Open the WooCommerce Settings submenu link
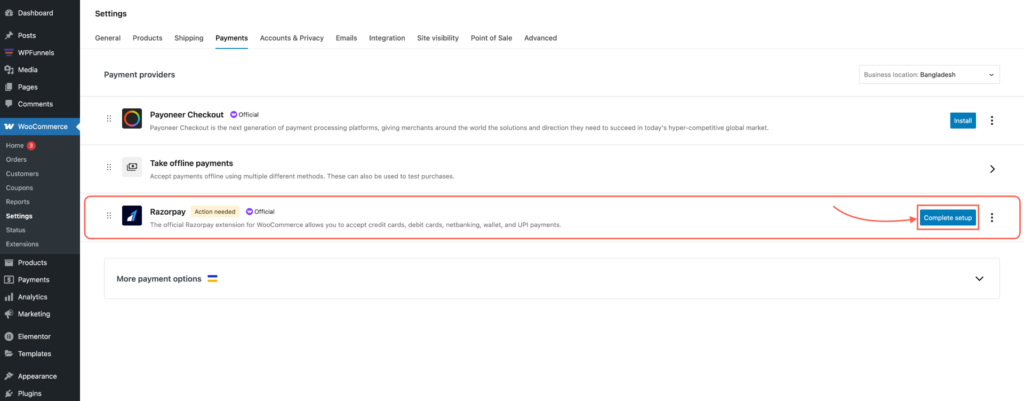Viewport: 1024px width, 401px height. (x=19, y=216)
